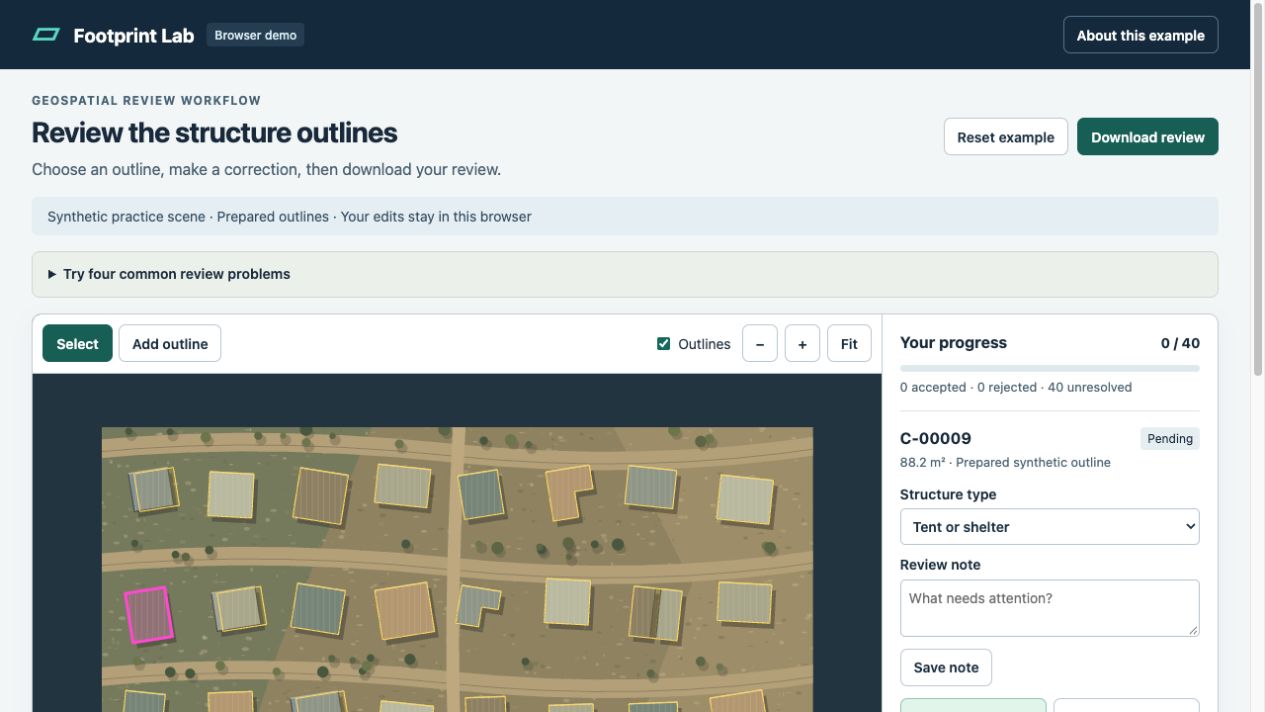Viewport: 1265px width, 712px height.
Task: Toggle the Outlines checkbox
Action: pyautogui.click(x=663, y=343)
